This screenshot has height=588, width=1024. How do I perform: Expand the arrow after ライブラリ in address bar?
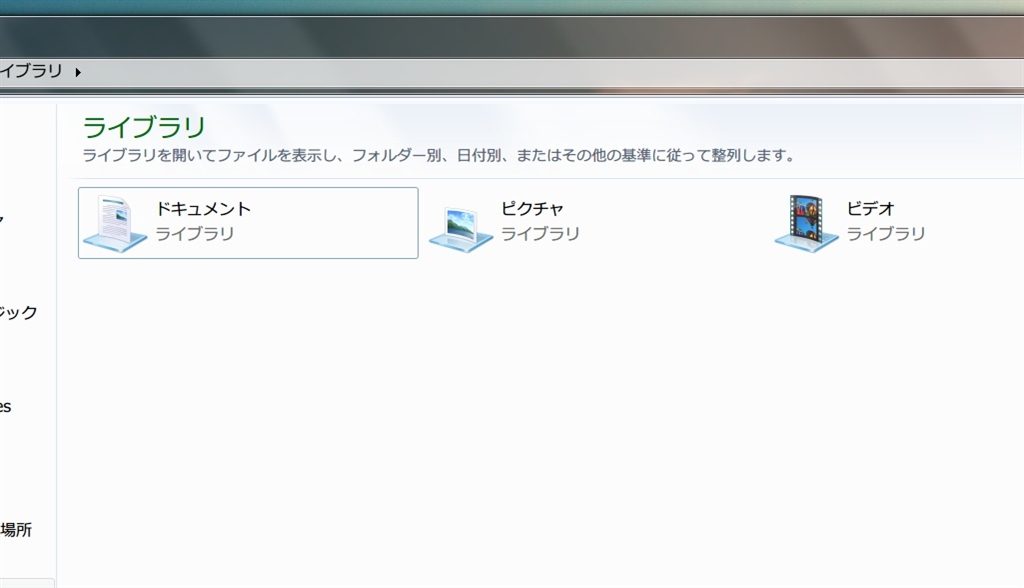(78, 72)
